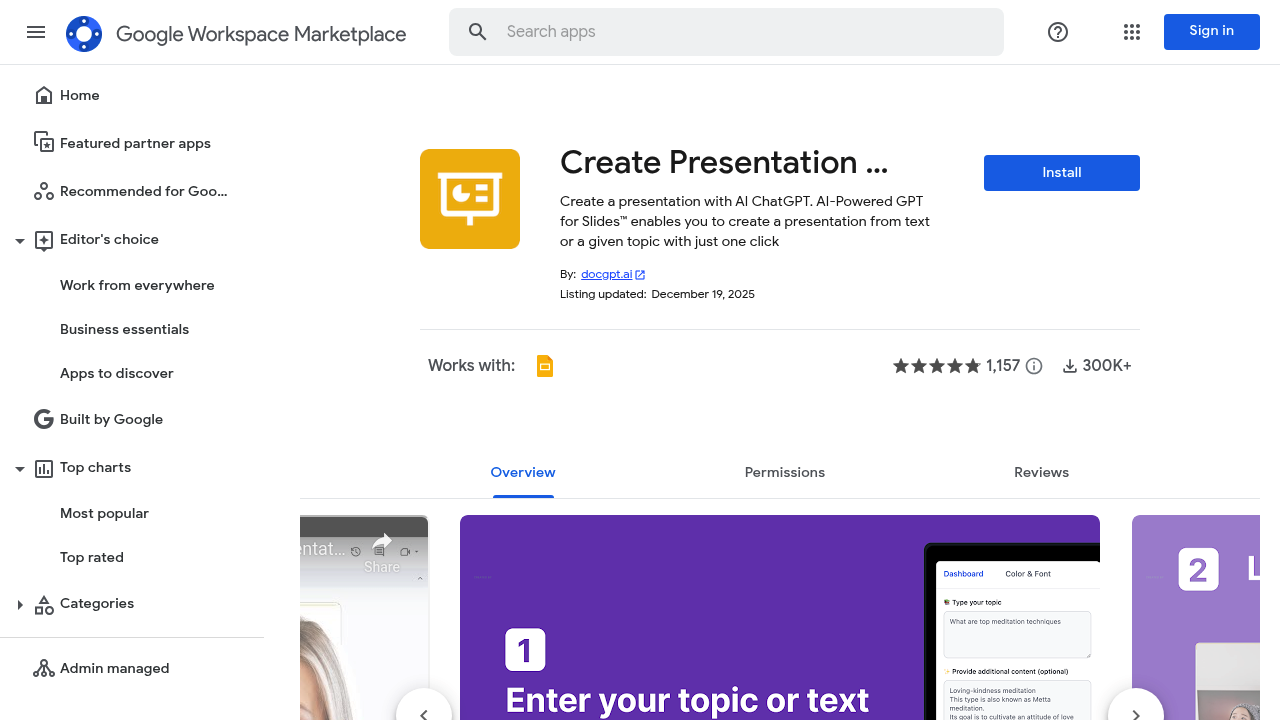Collapse the Editor's choice section
Screen dimensions: 1280x720
tap(19, 240)
